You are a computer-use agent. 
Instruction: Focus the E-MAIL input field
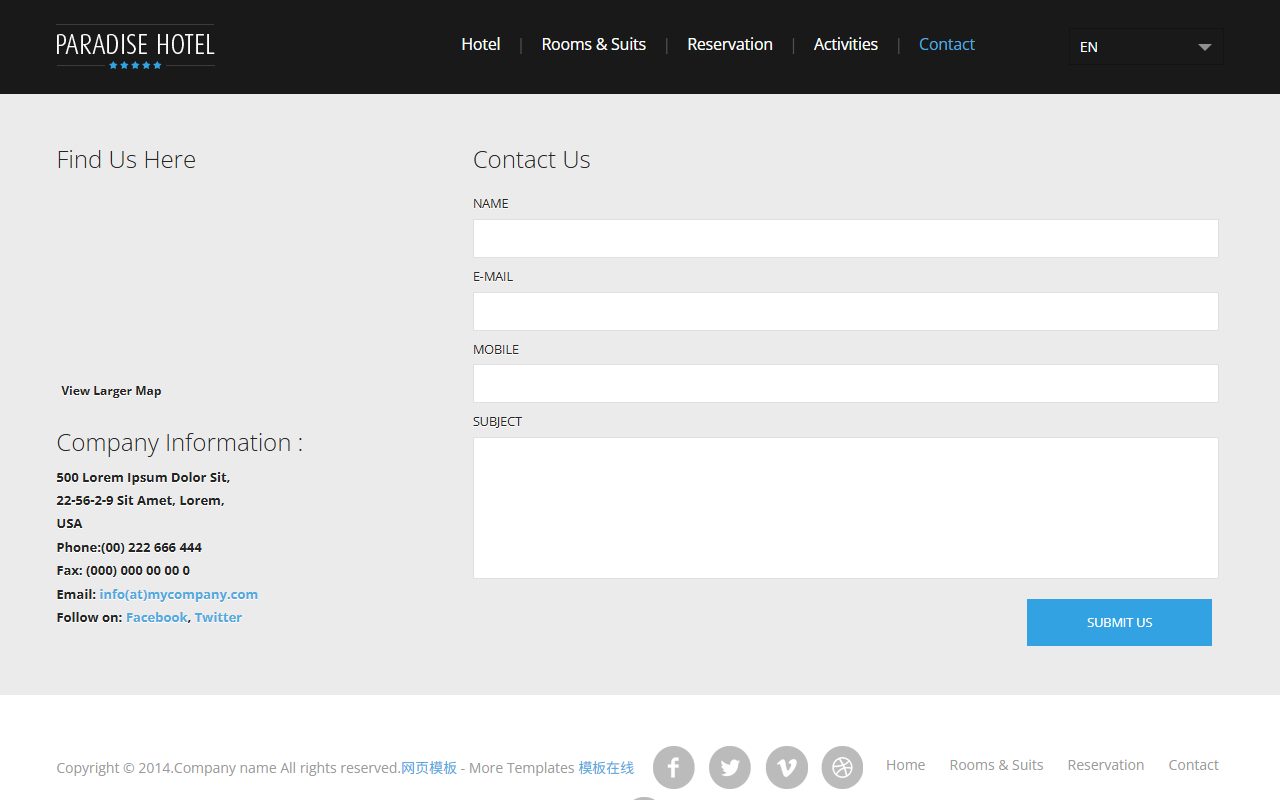tap(846, 311)
